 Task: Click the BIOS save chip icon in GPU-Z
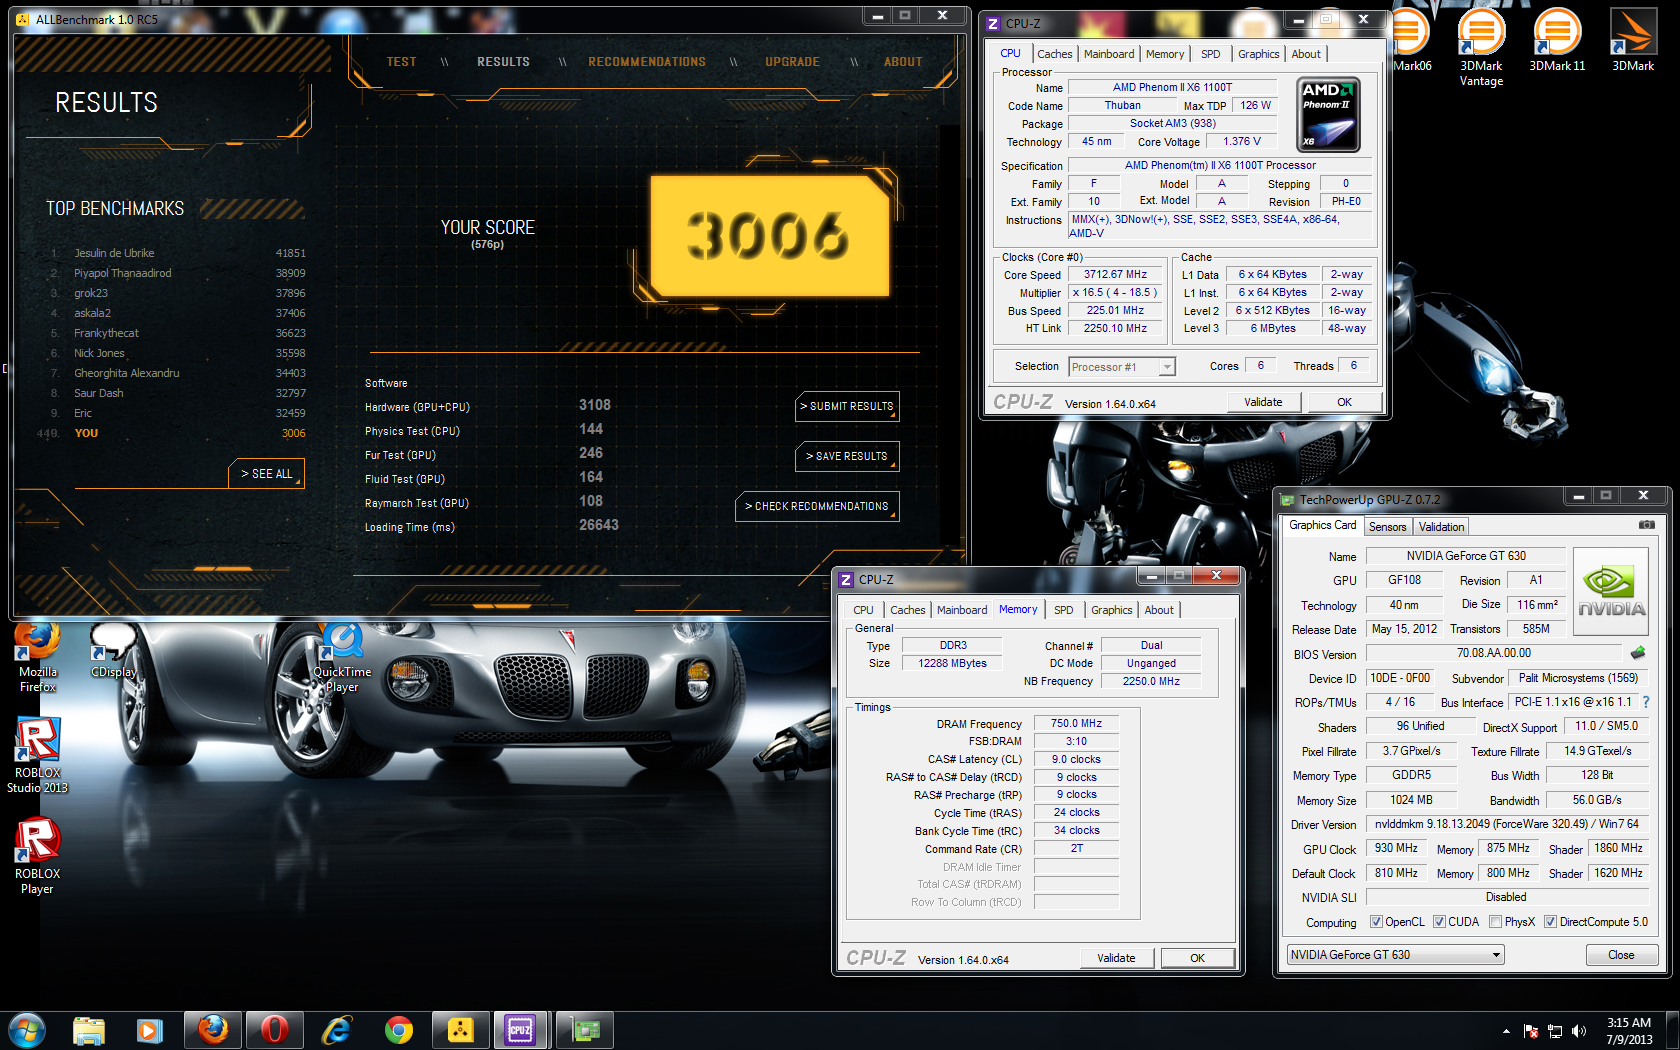coord(1637,653)
